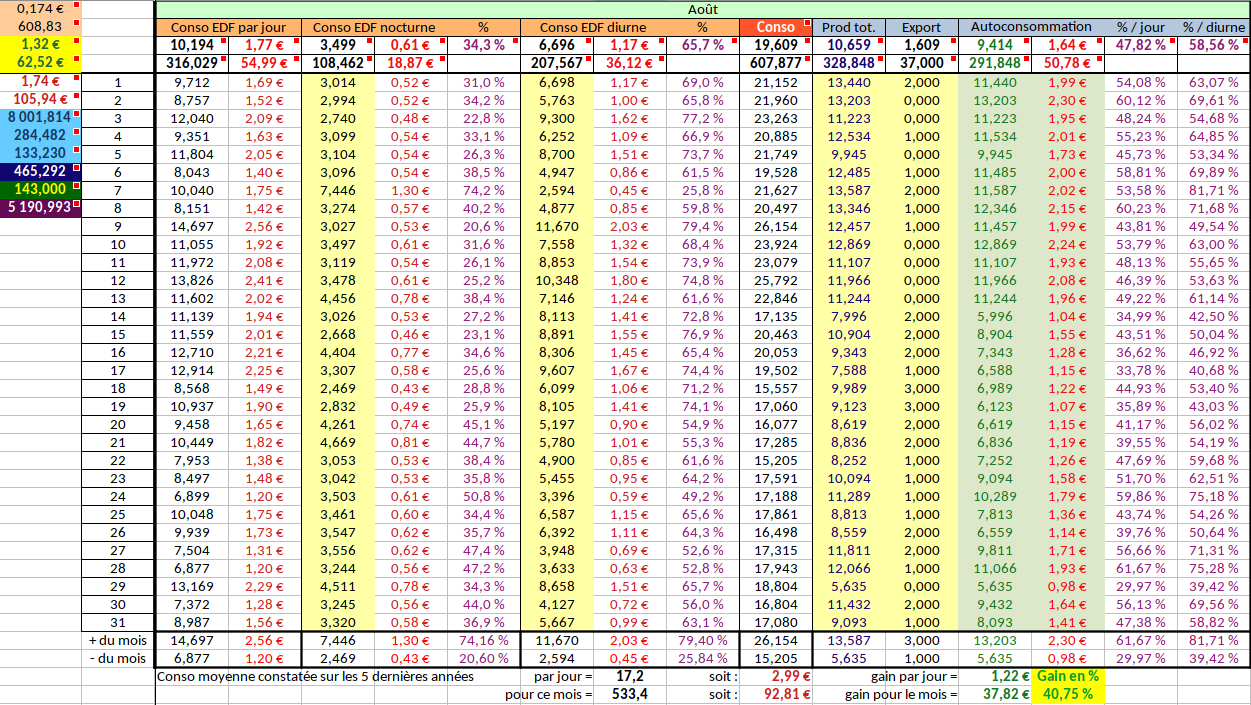This screenshot has height=705, width=1251.
Task: Click the yellow 'Gain en %' cell
Action: click(1067, 676)
